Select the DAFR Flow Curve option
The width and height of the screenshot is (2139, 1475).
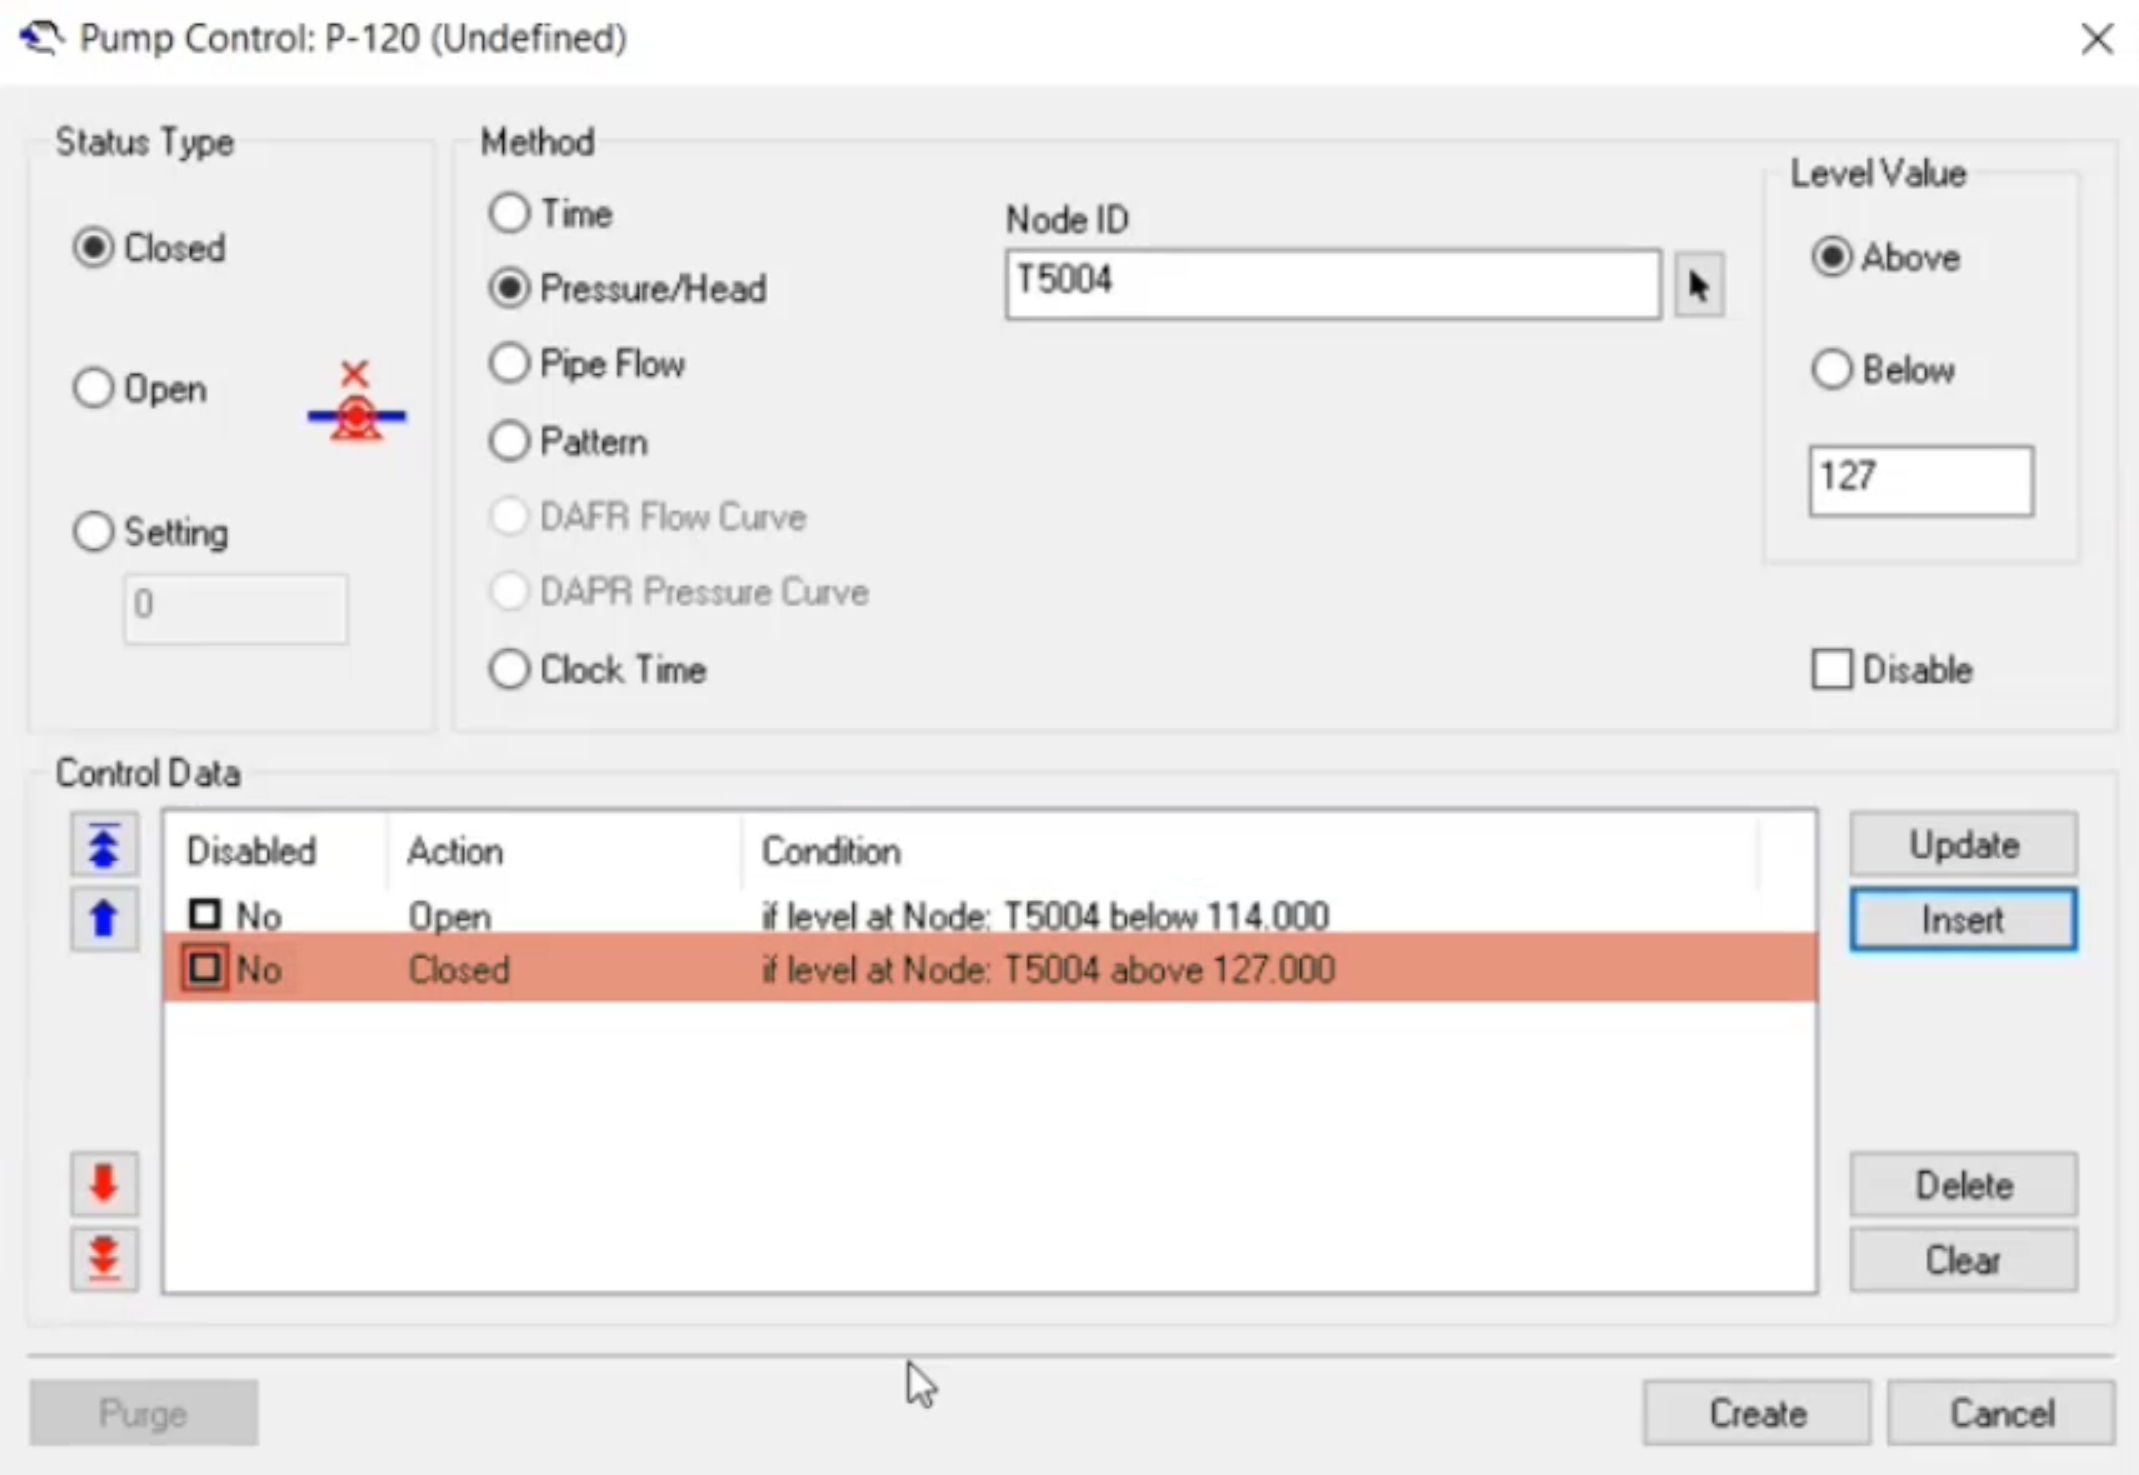coord(648,516)
